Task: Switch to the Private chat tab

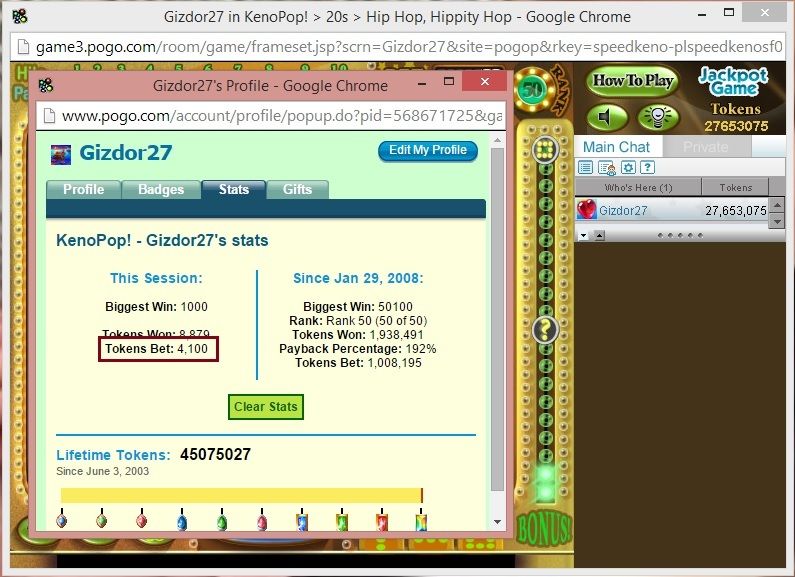Action: pyautogui.click(x=706, y=147)
